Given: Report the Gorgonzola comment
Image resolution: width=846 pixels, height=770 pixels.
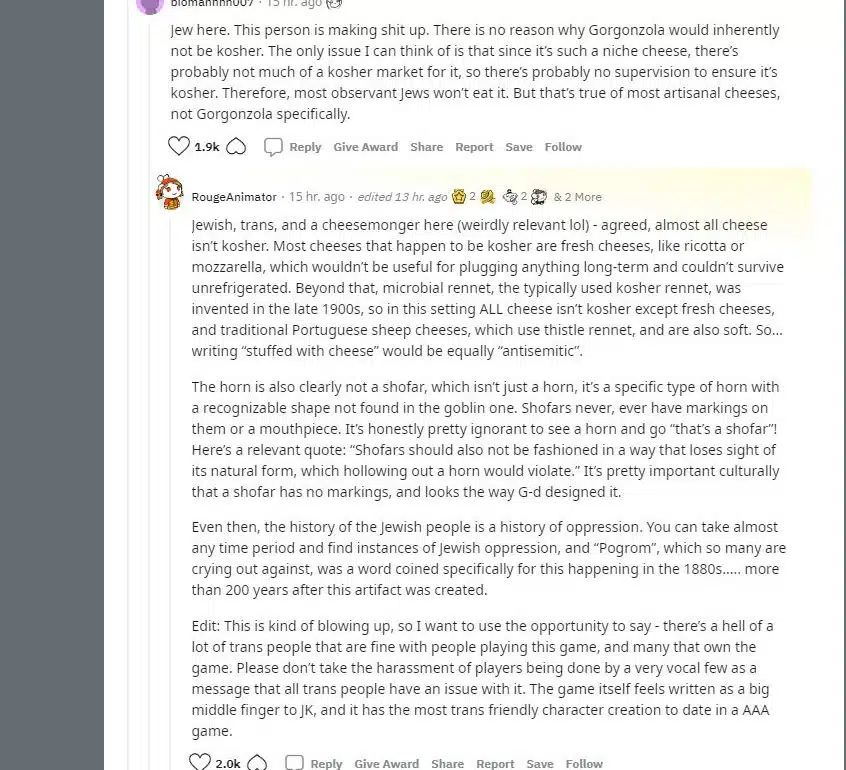Looking at the screenshot, I should [x=474, y=147].
